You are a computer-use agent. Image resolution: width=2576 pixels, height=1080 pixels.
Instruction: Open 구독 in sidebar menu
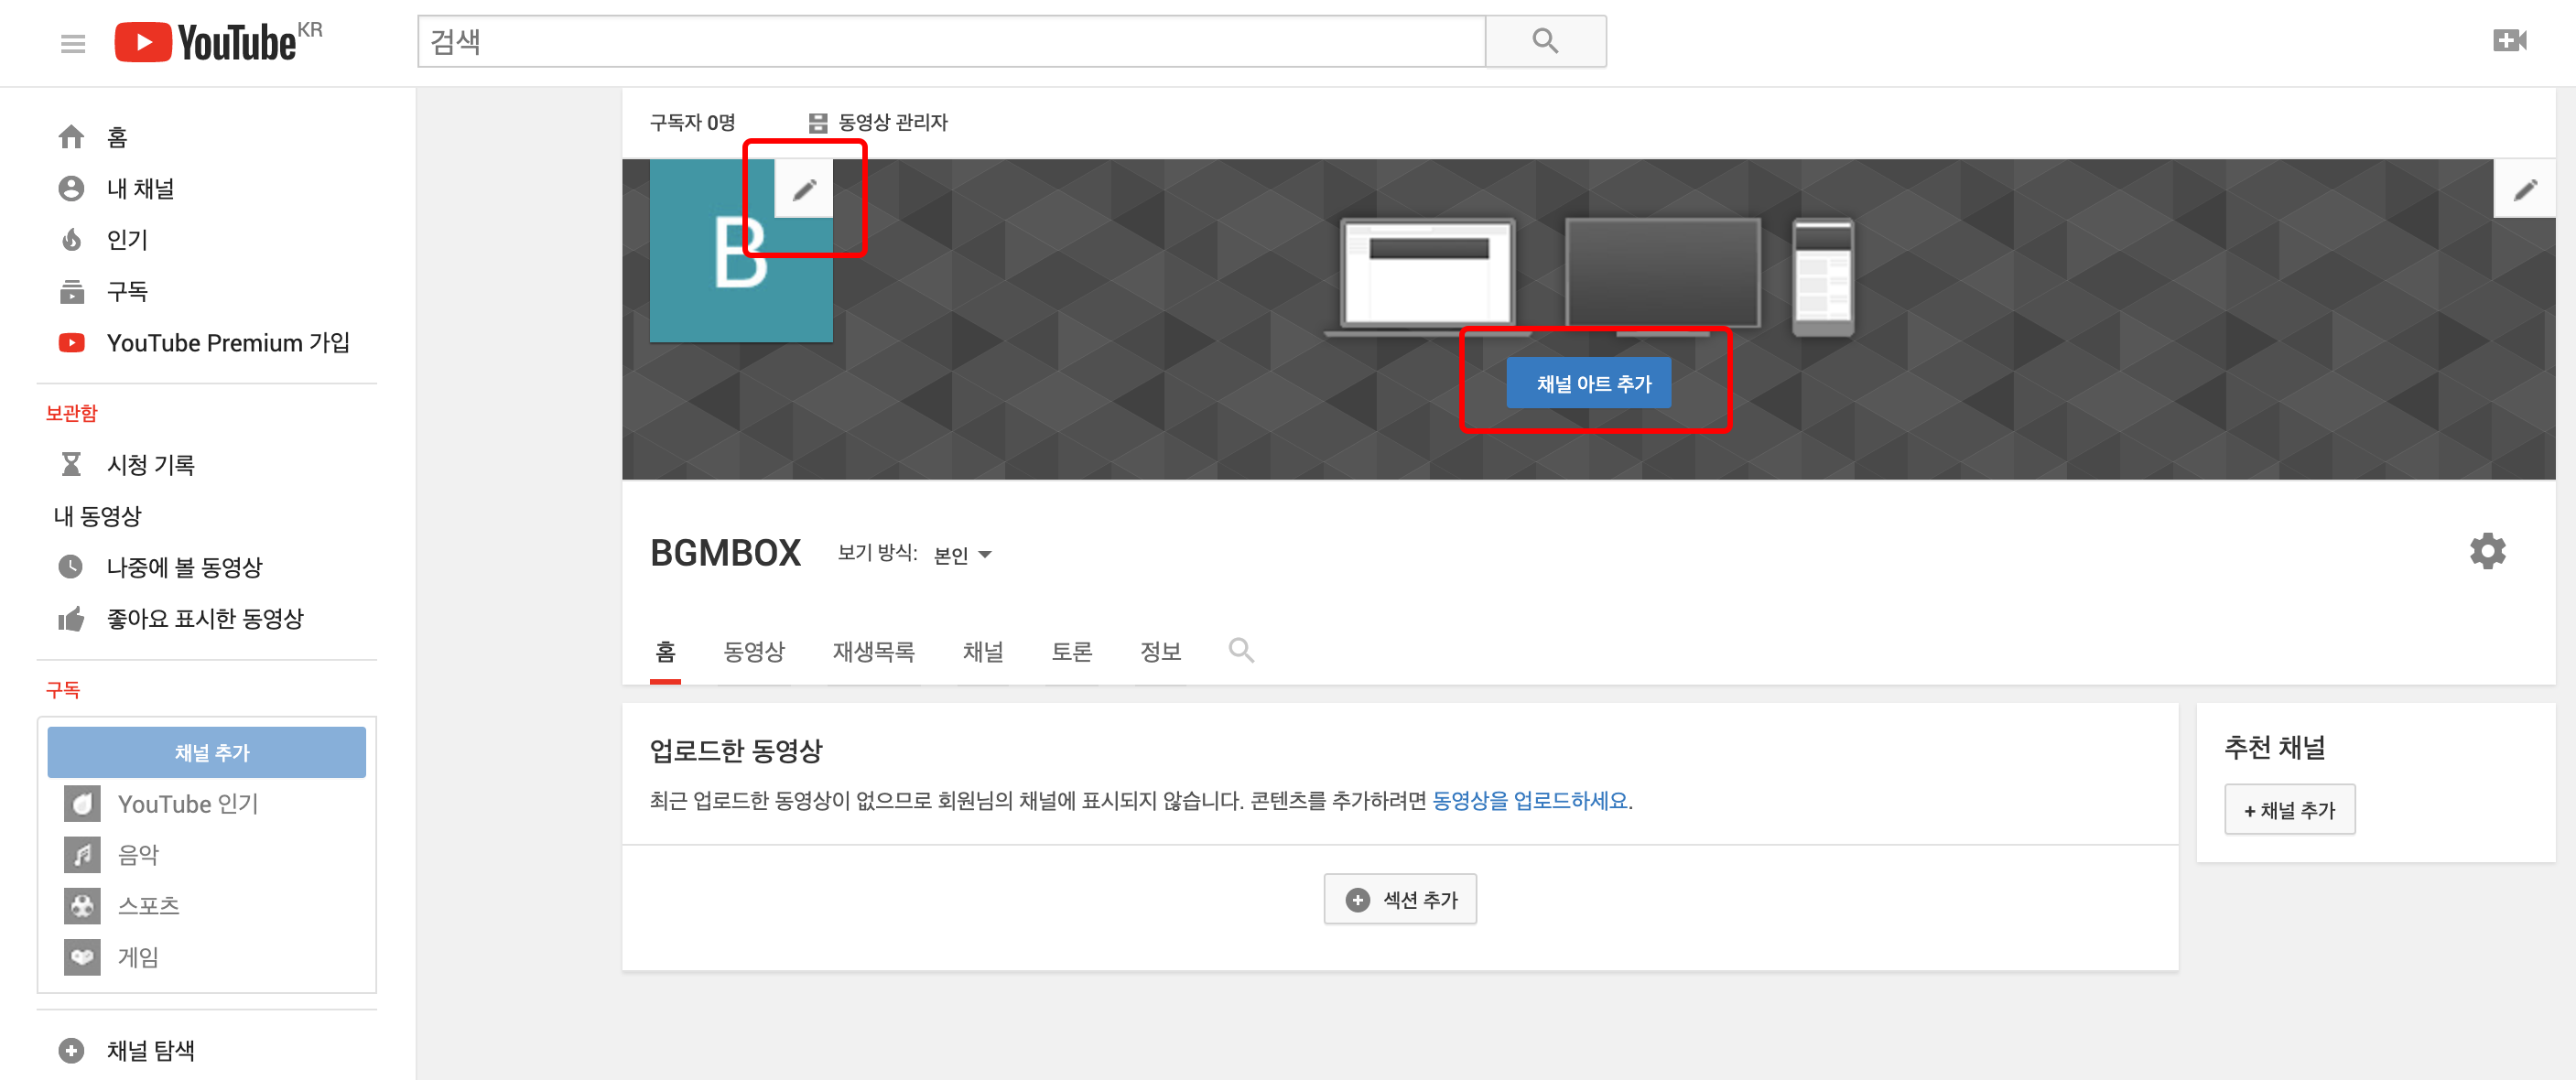click(x=127, y=291)
